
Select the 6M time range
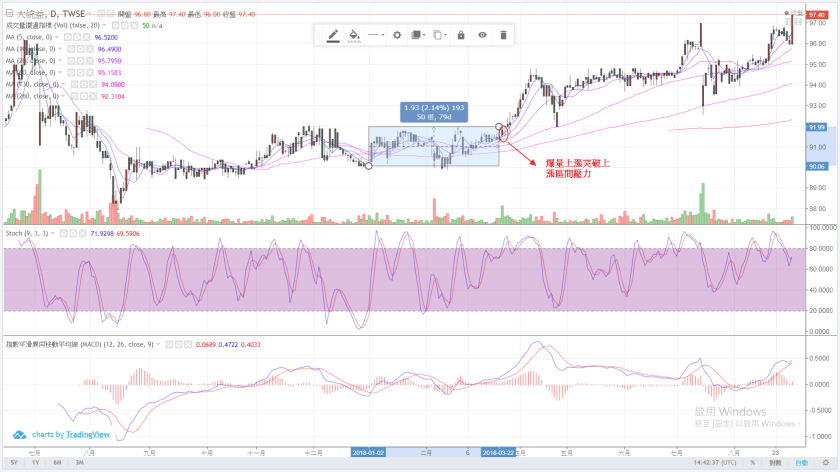click(57, 463)
